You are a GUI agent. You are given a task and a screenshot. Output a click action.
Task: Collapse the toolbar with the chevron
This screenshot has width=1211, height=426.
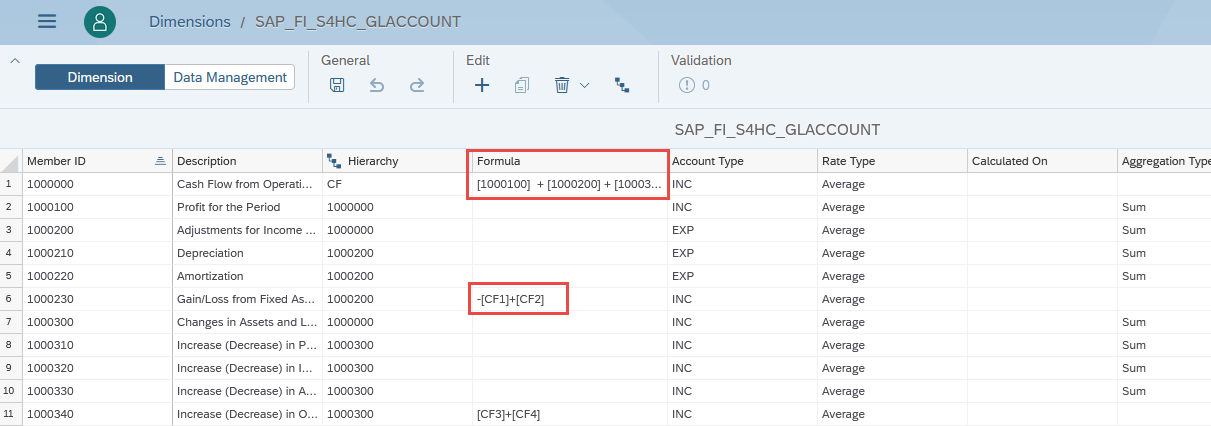pos(15,61)
